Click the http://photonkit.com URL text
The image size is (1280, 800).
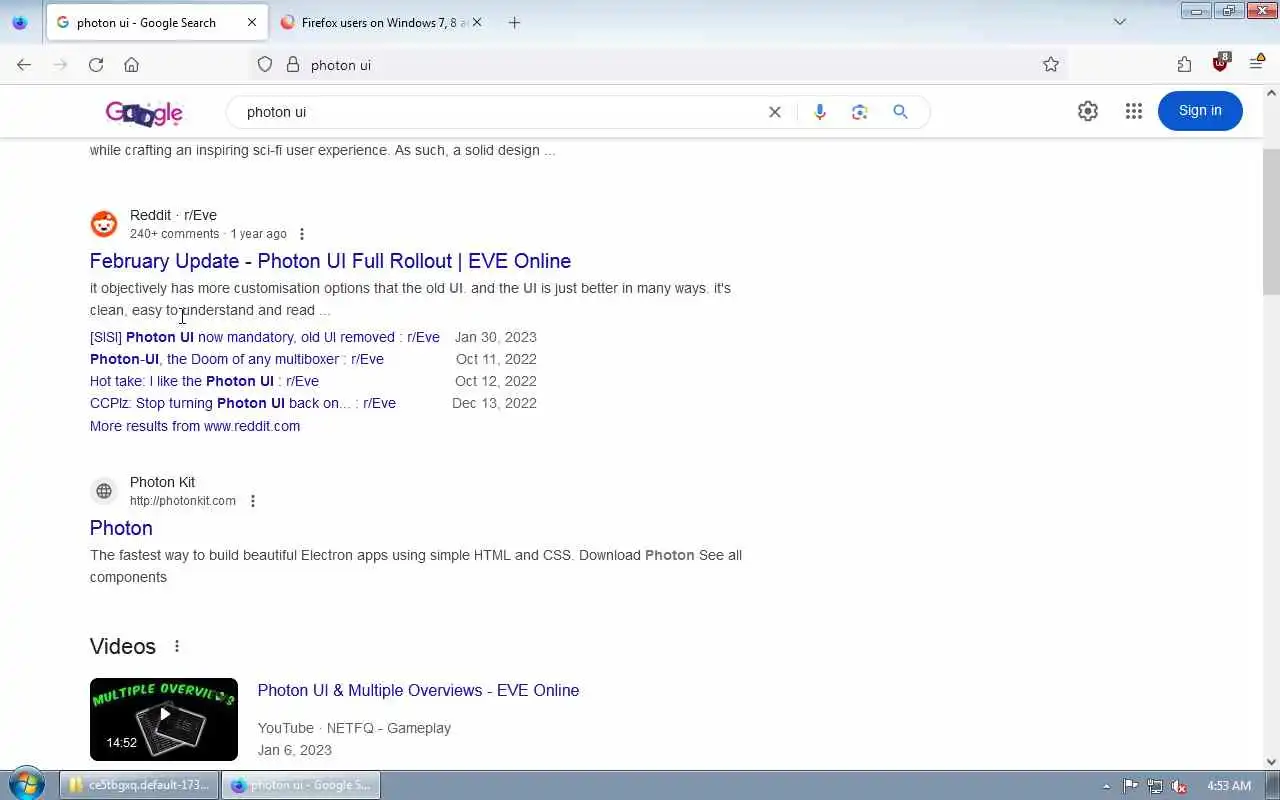click(x=183, y=501)
